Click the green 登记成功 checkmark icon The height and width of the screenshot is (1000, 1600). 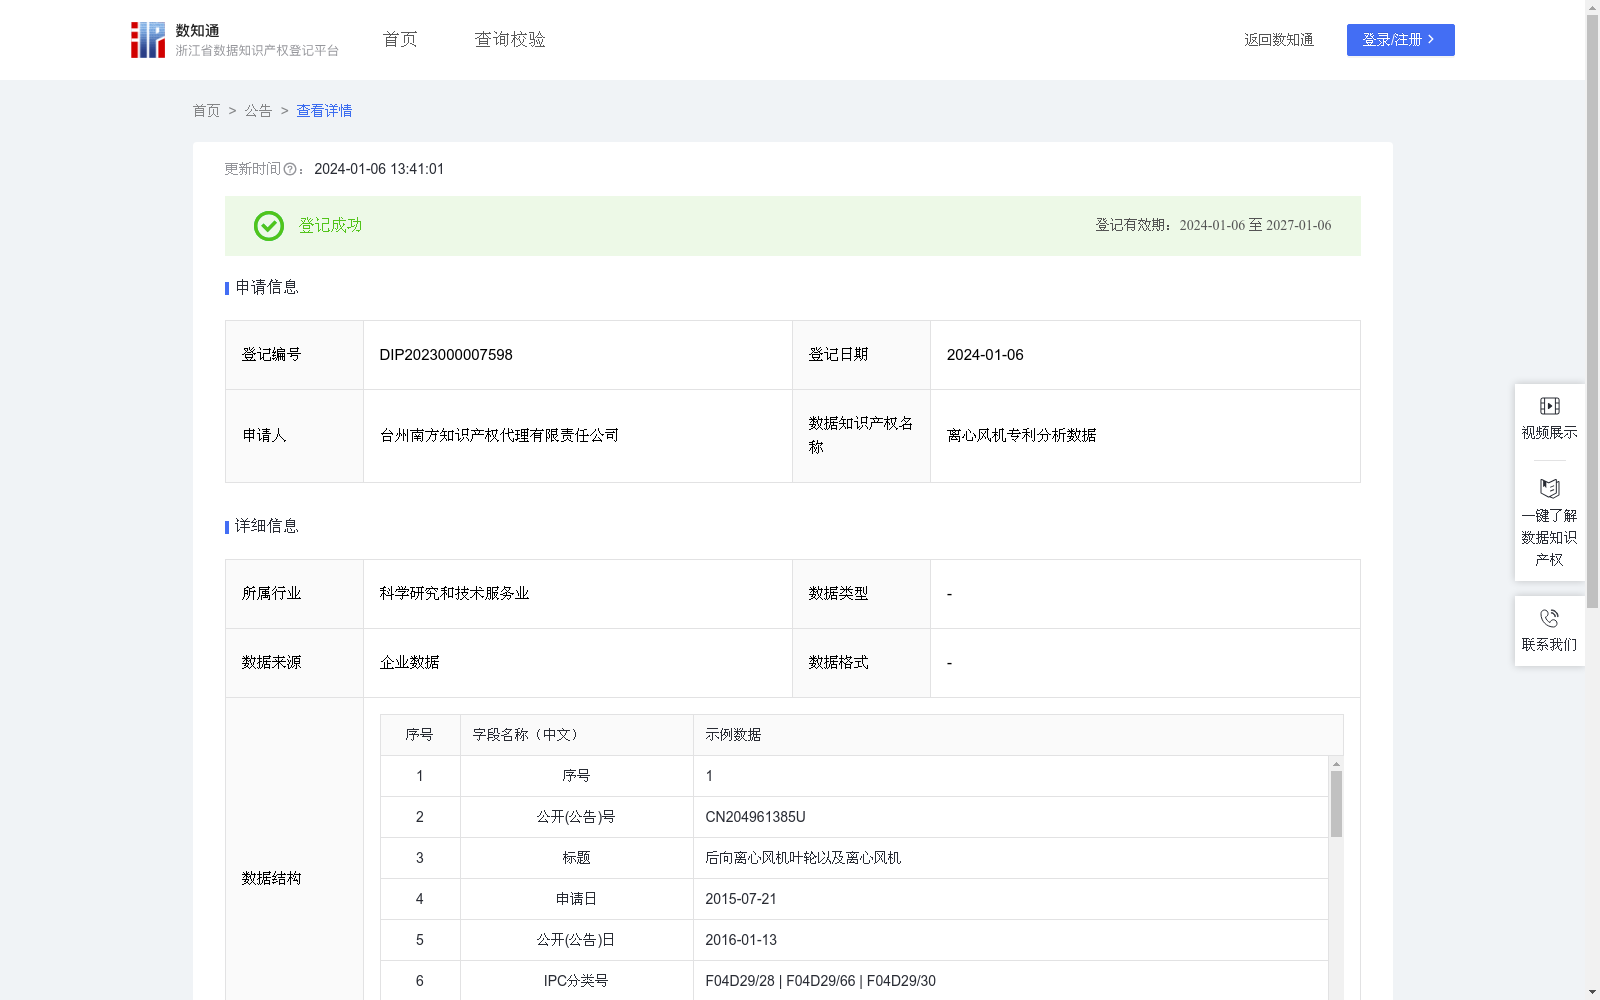(x=268, y=226)
